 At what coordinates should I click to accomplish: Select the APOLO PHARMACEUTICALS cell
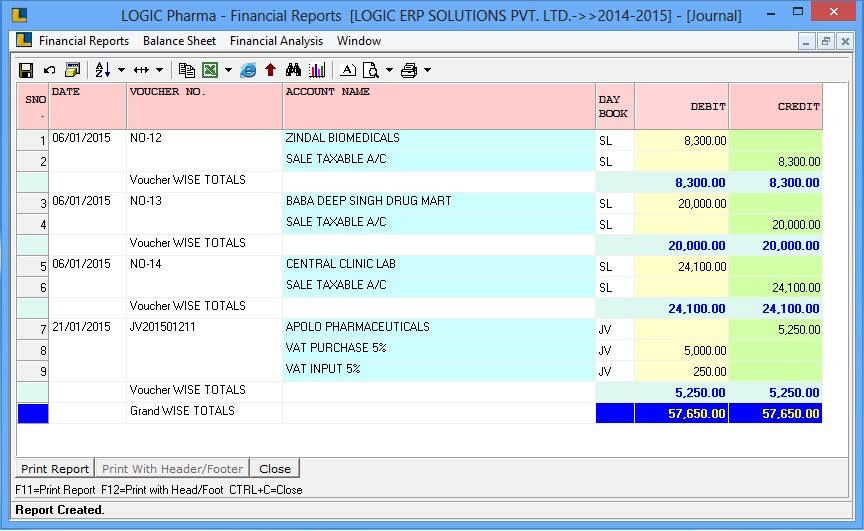(439, 328)
